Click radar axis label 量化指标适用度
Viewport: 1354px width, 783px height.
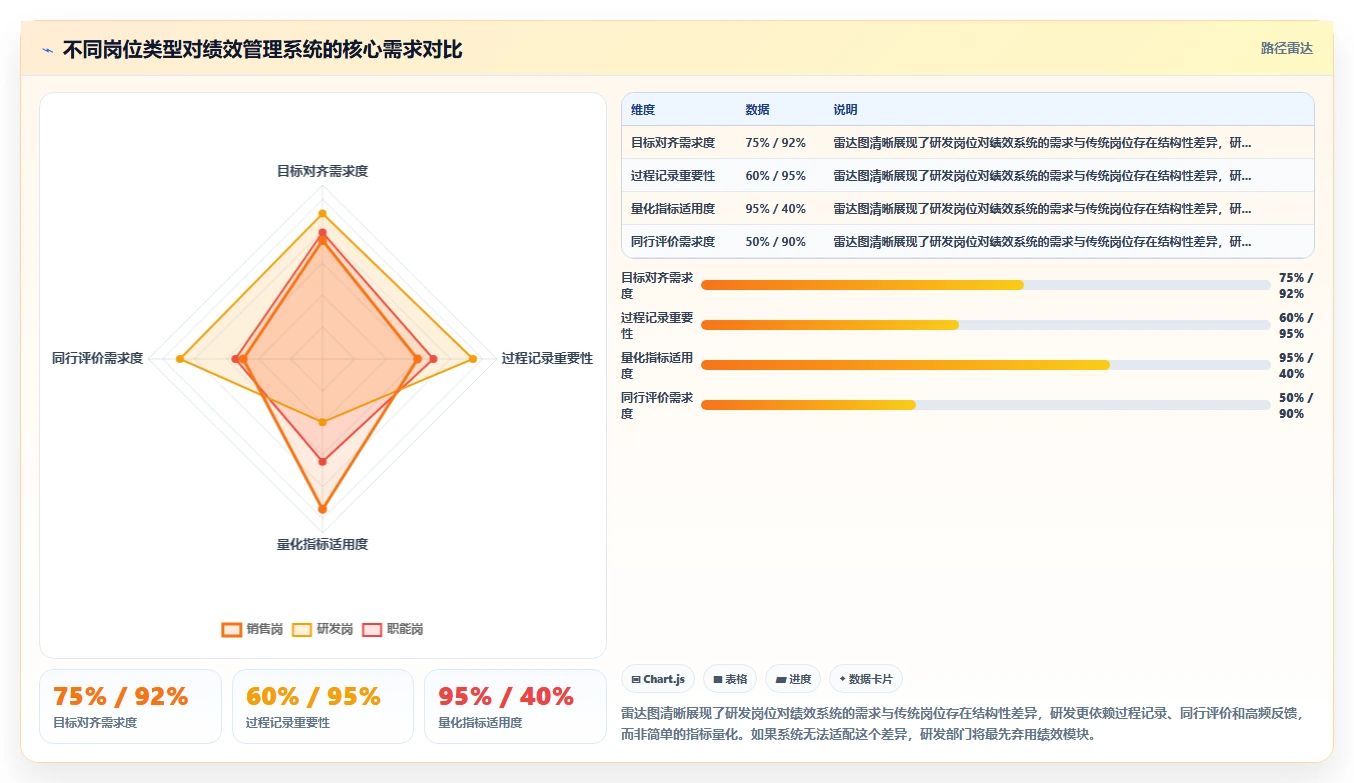(x=322, y=545)
